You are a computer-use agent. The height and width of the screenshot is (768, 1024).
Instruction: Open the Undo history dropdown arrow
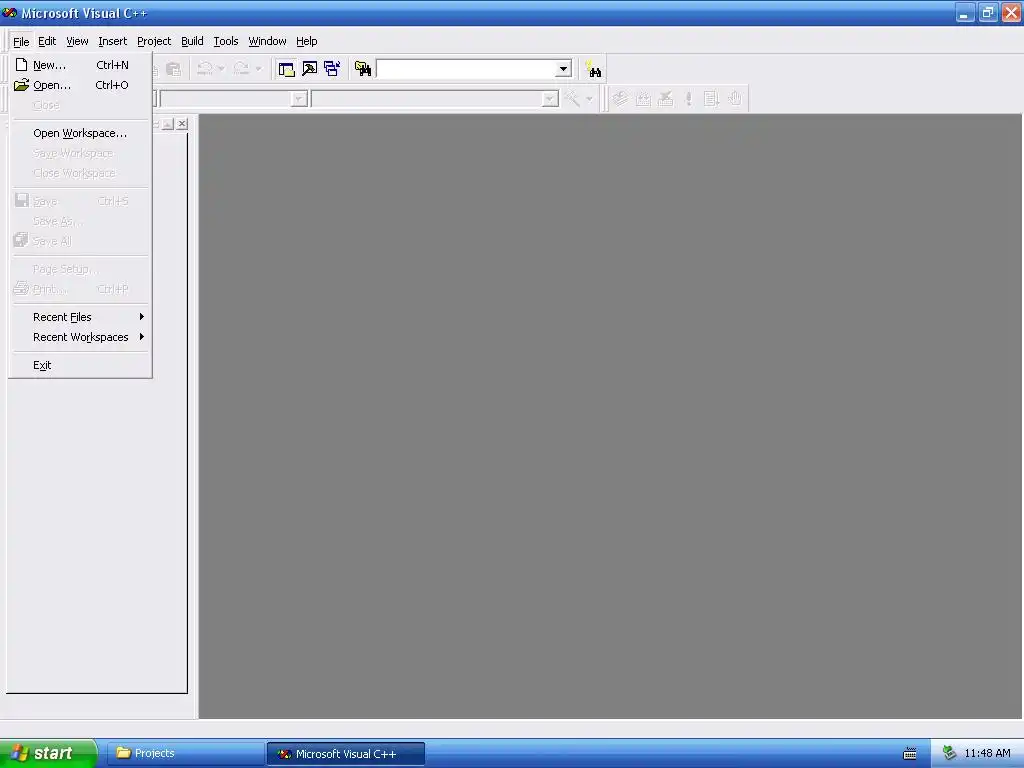(221, 69)
